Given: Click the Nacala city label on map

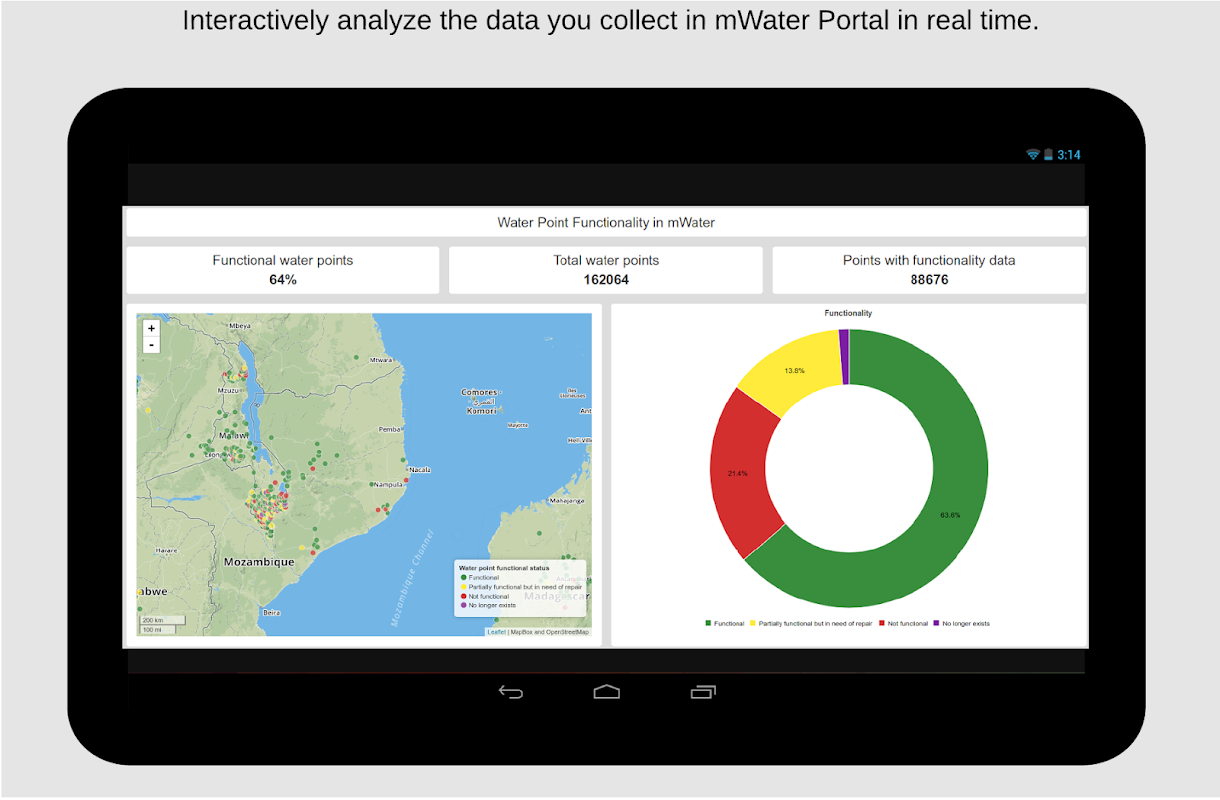Looking at the screenshot, I should [x=420, y=469].
